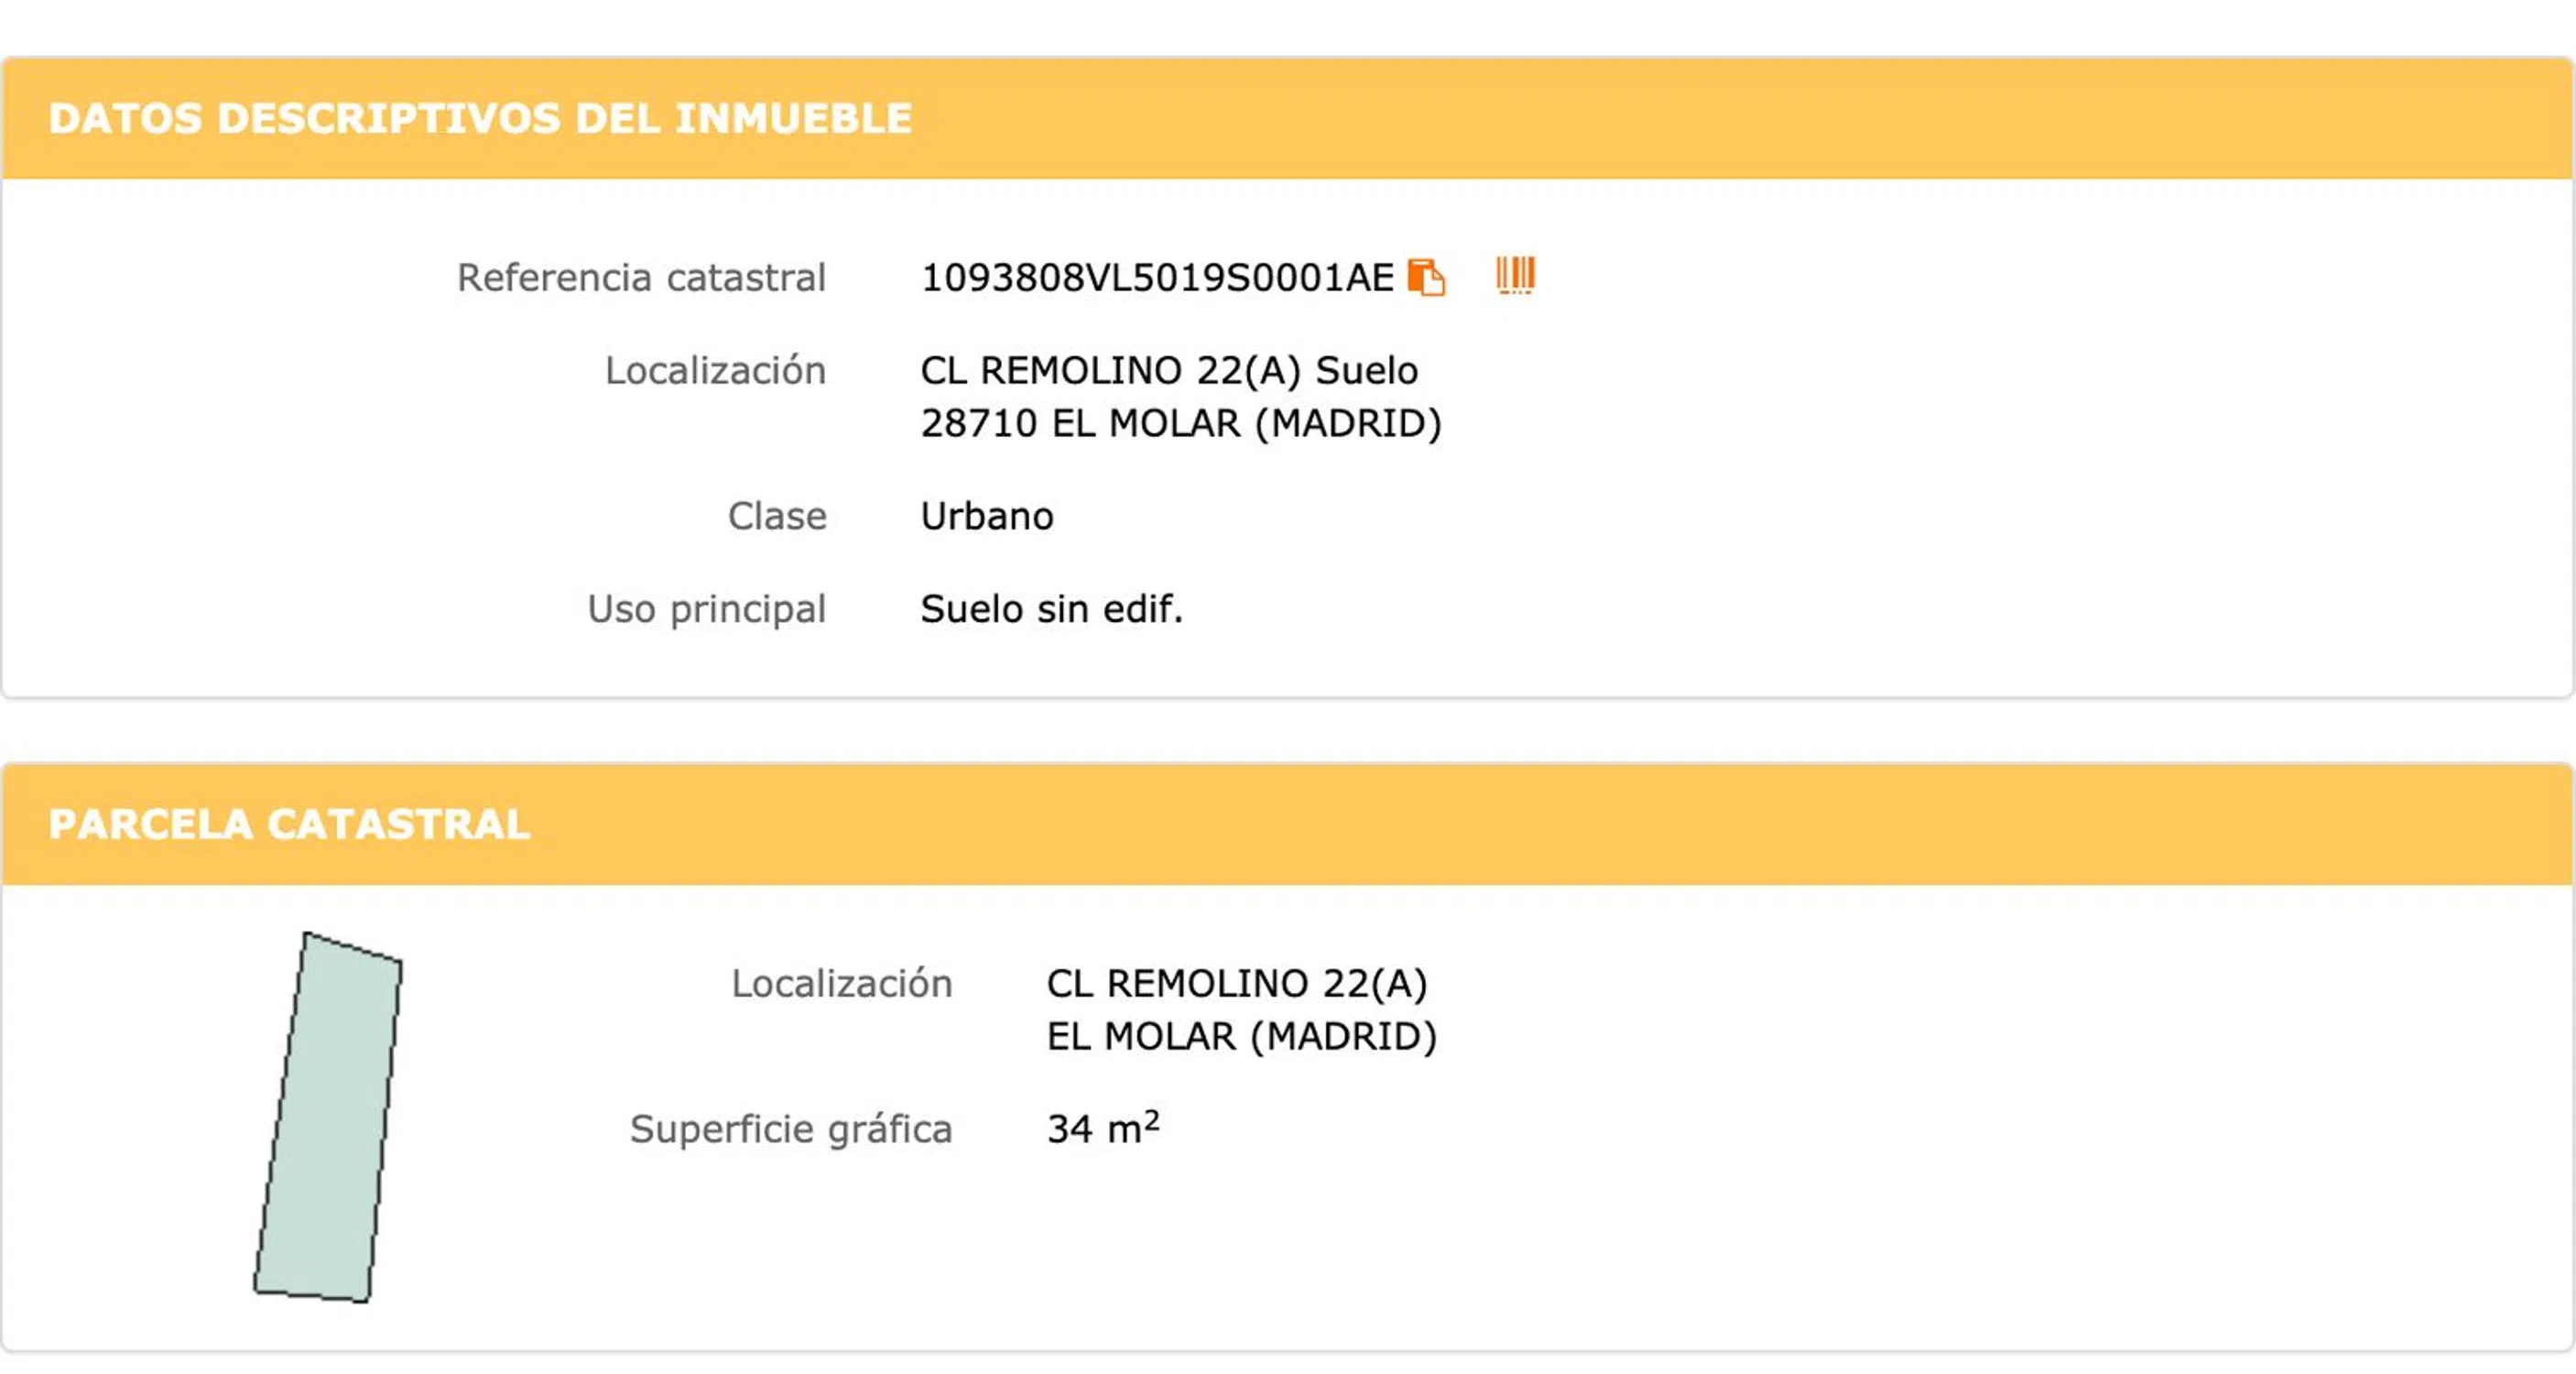Click the orange barcode icon
Image resolution: width=2576 pixels, height=1374 pixels.
click(1514, 275)
